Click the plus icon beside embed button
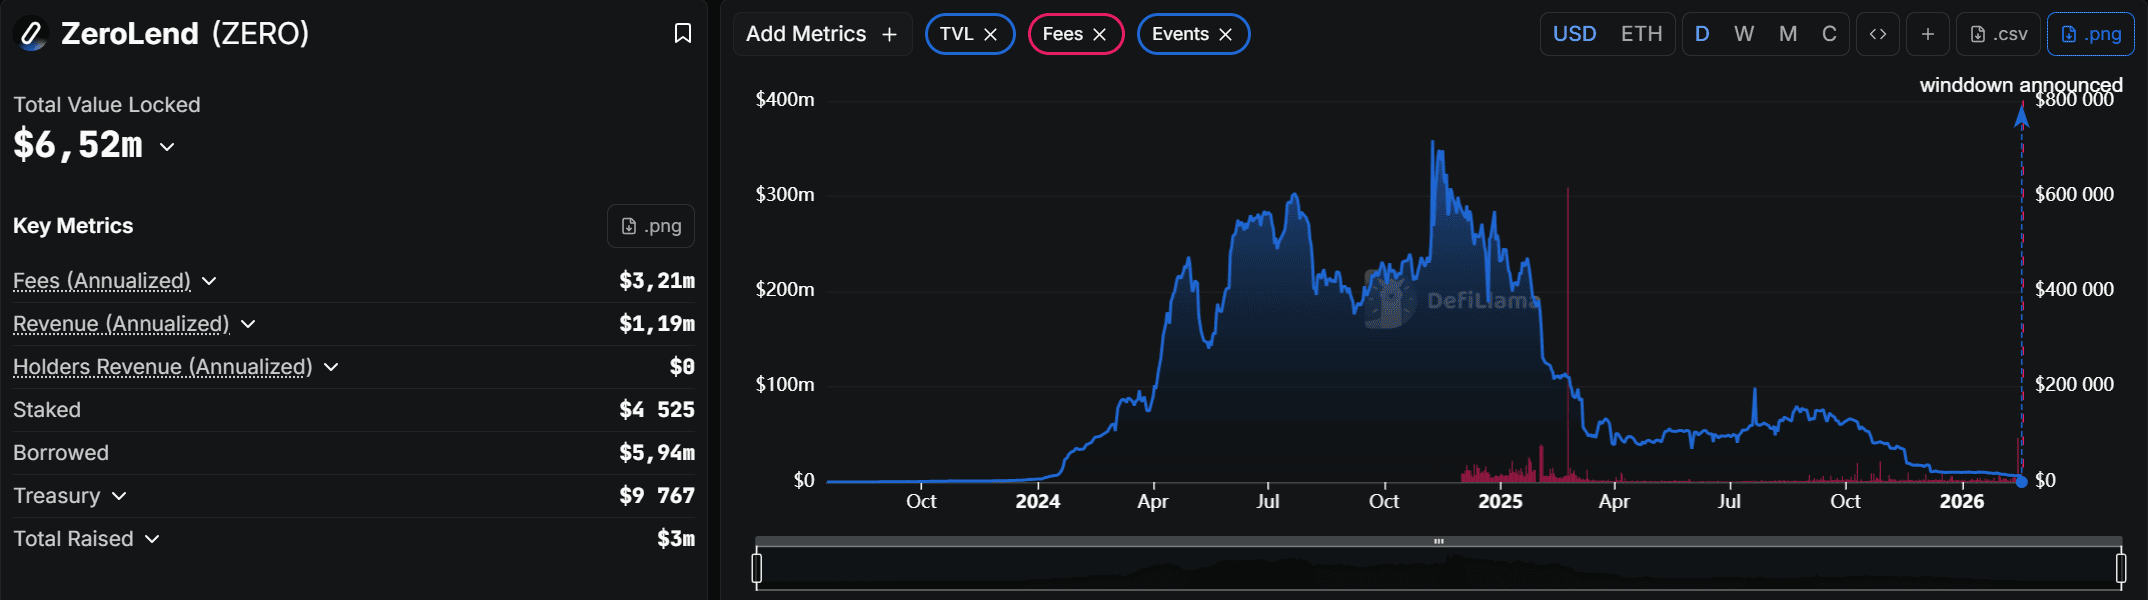Screen dimensions: 2148x600 tap(1928, 34)
